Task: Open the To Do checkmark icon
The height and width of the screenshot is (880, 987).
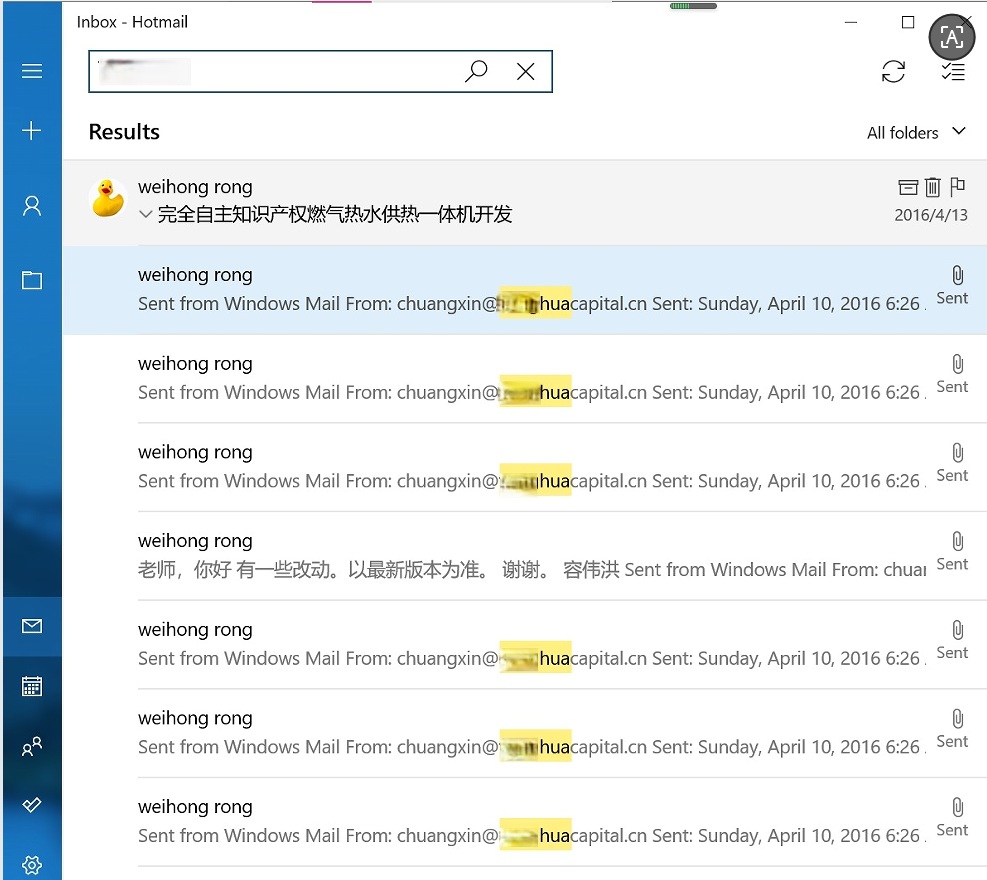Action: click(32, 805)
